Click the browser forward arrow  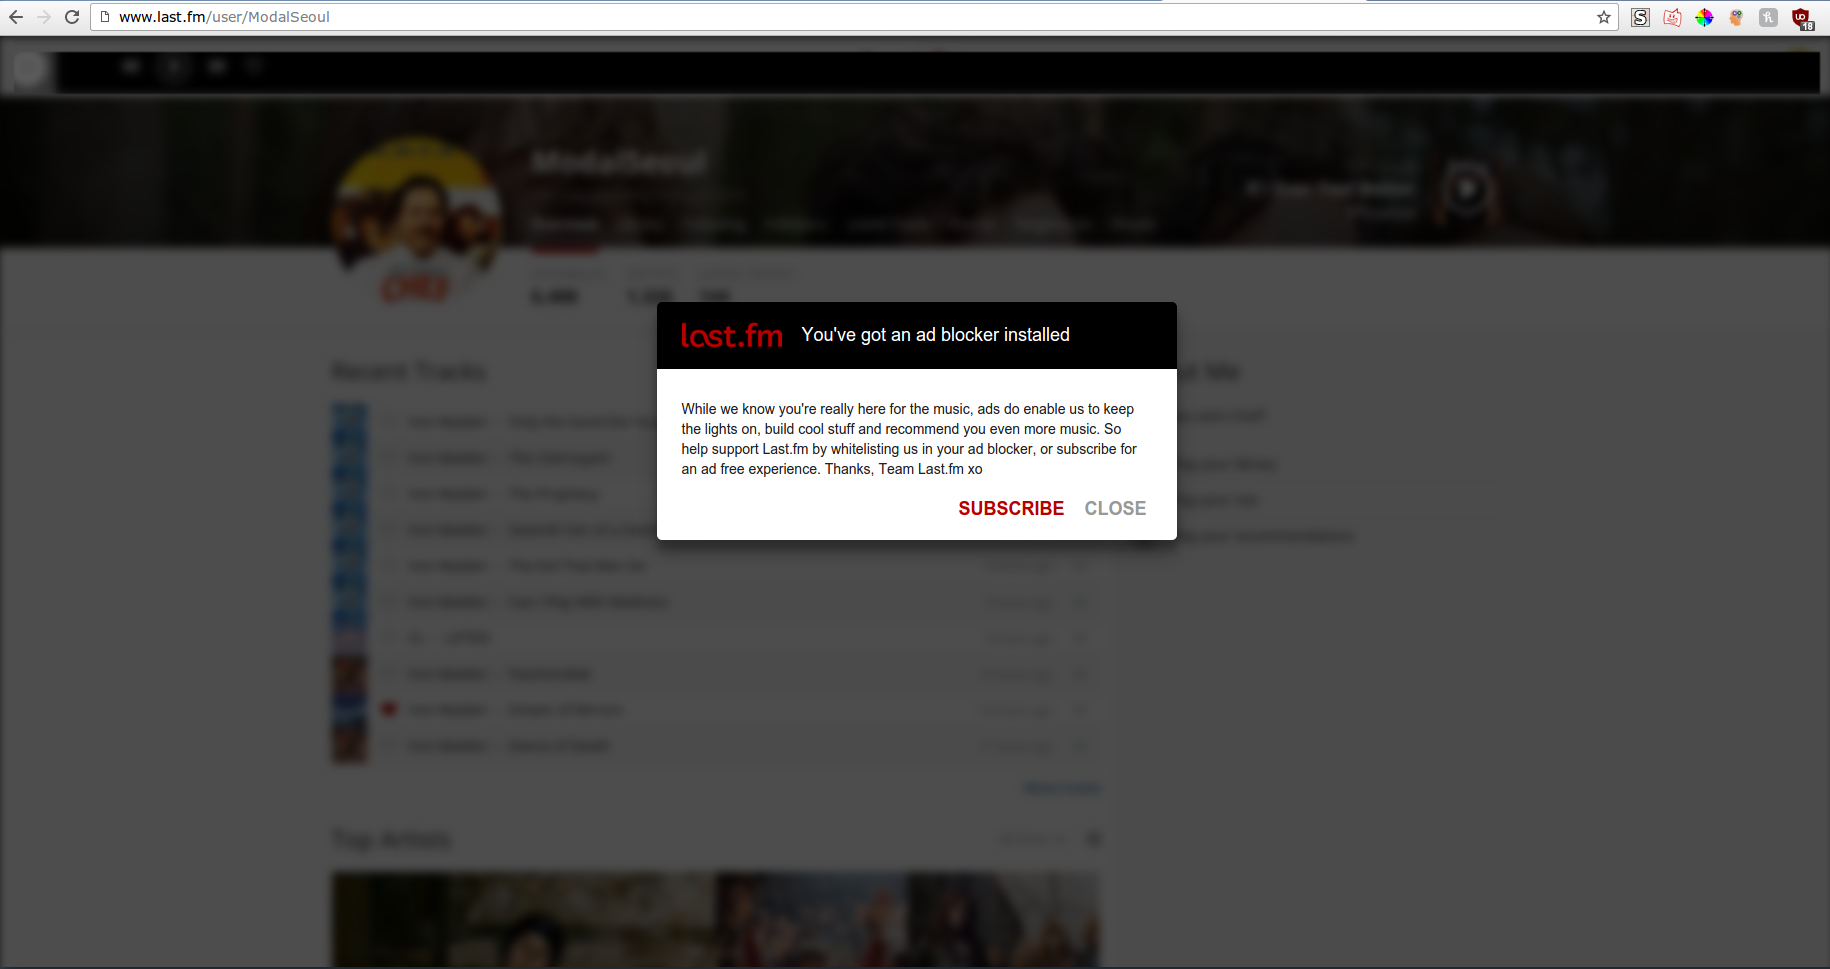[x=44, y=17]
